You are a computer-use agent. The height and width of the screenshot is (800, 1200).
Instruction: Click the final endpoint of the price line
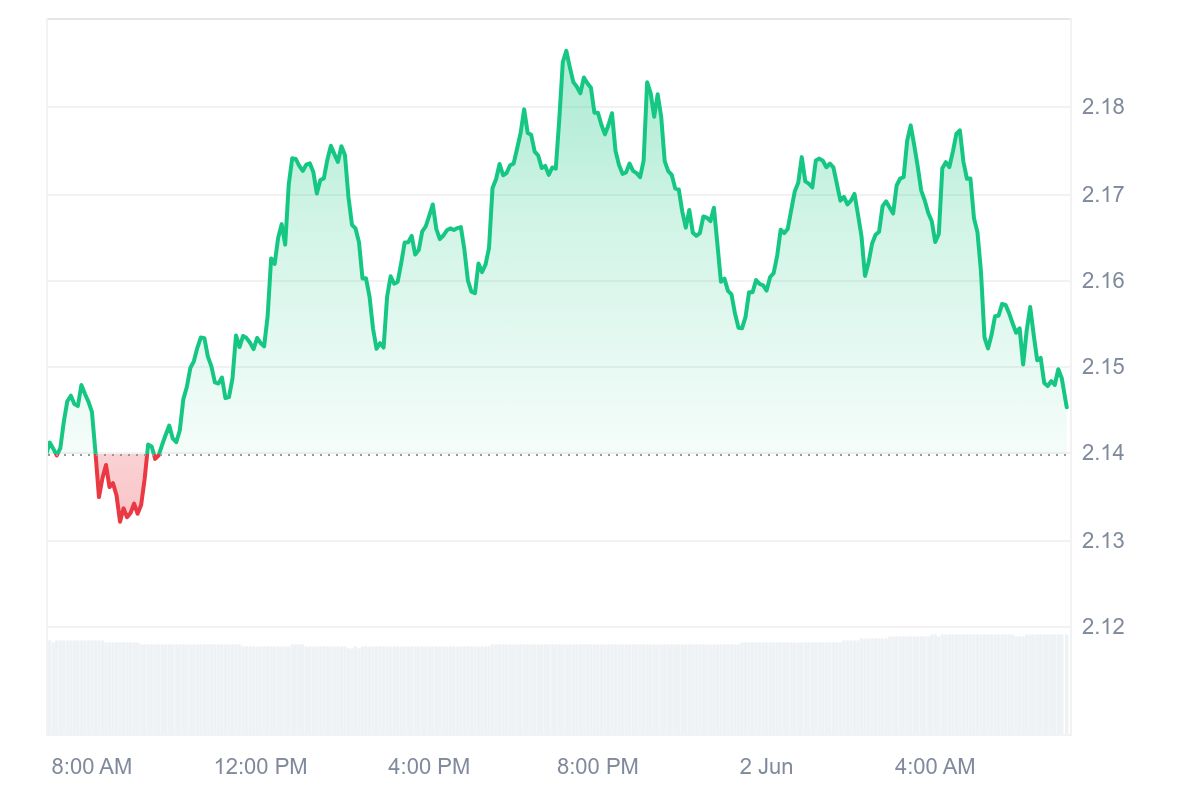click(1067, 407)
